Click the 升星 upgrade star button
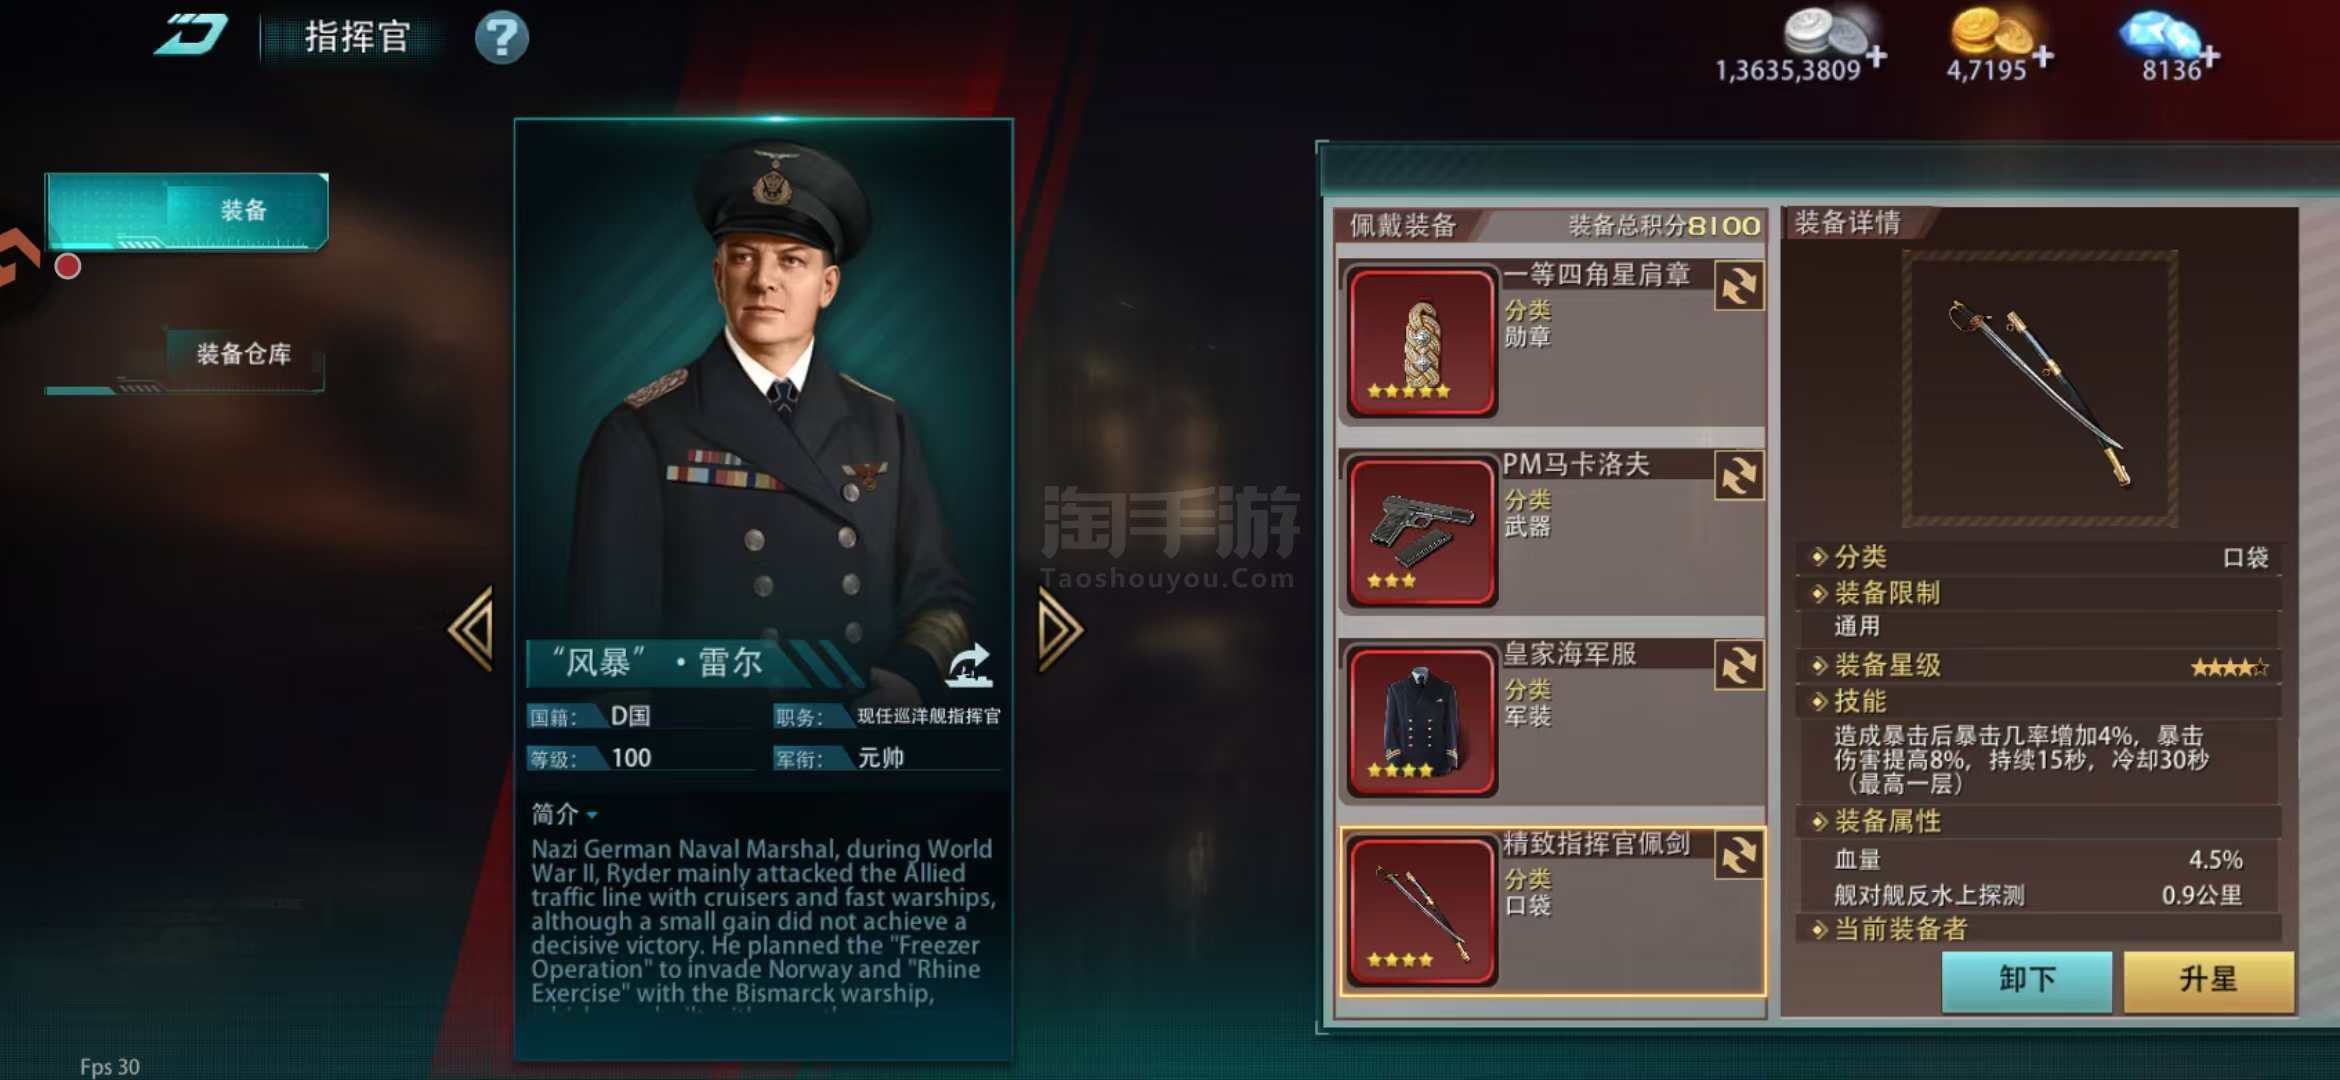 click(x=2208, y=981)
